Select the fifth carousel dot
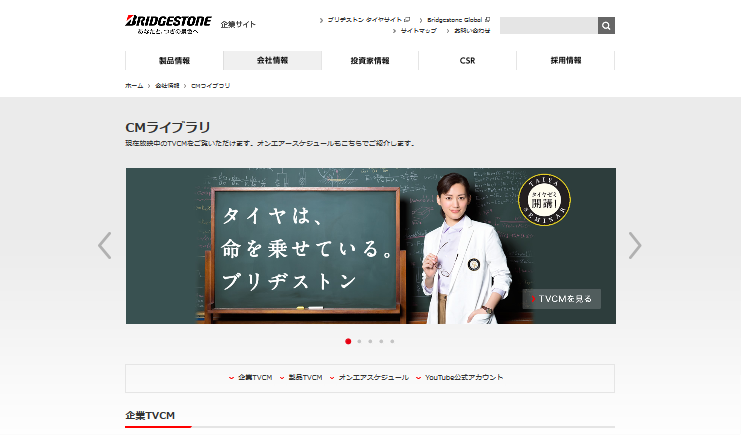 (x=392, y=341)
